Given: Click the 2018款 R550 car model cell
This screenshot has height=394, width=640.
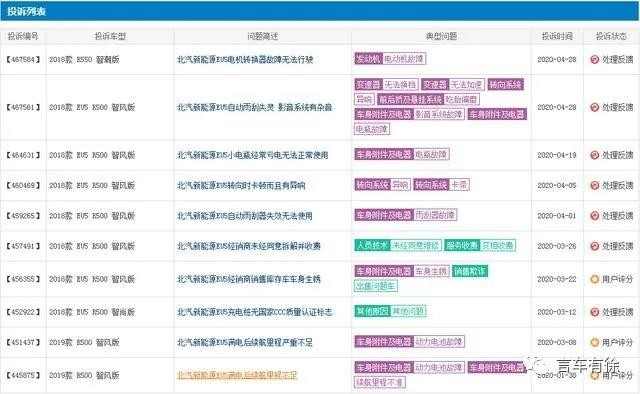Looking at the screenshot, I should 84,60.
